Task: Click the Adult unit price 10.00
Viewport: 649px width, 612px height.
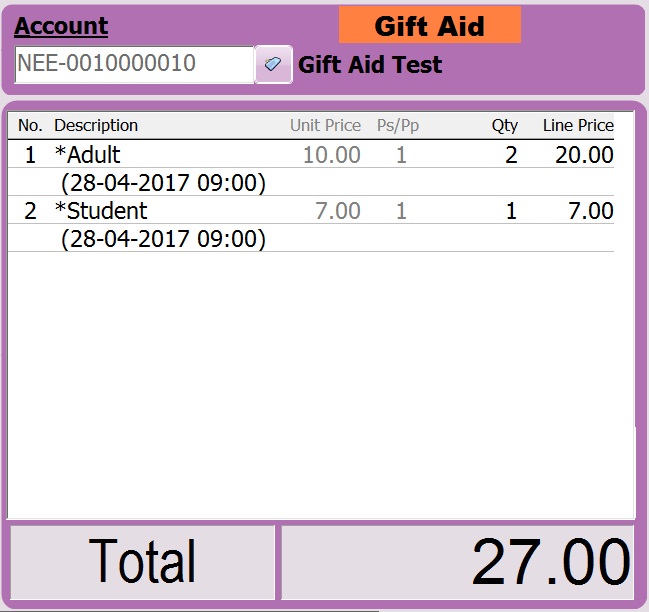Action: (332, 155)
